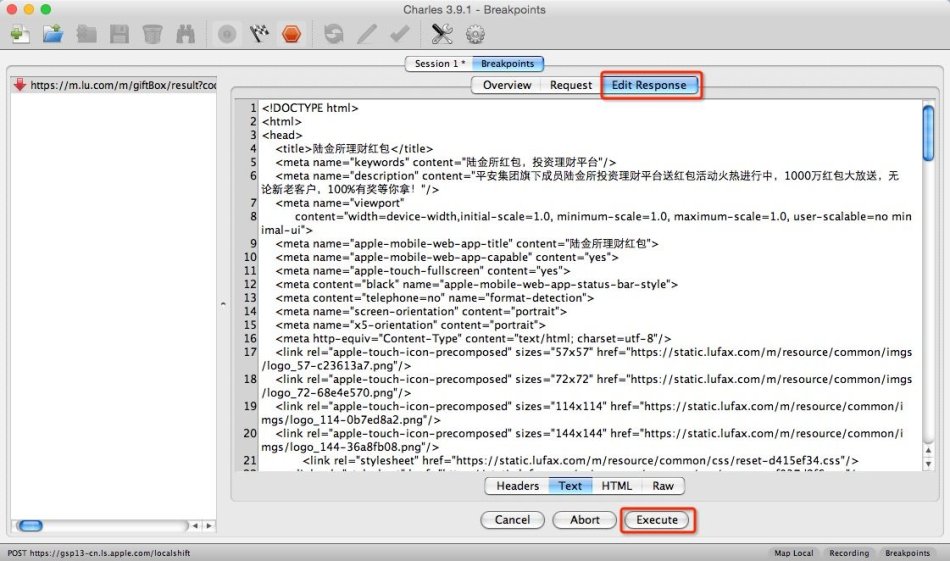
Task: Show the Text view
Action: pyautogui.click(x=570, y=486)
